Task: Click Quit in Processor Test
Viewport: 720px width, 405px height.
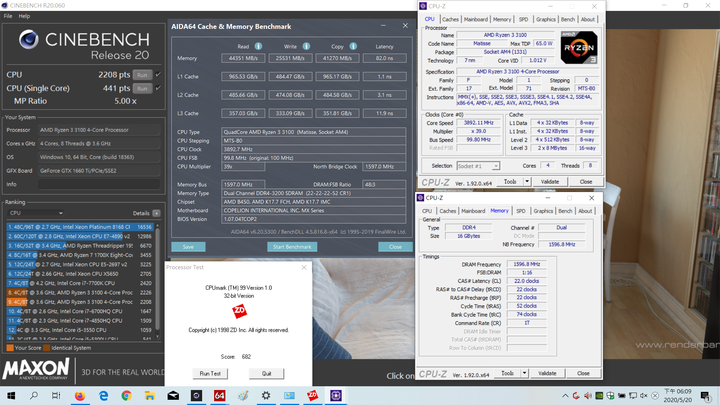Action: tap(267, 373)
